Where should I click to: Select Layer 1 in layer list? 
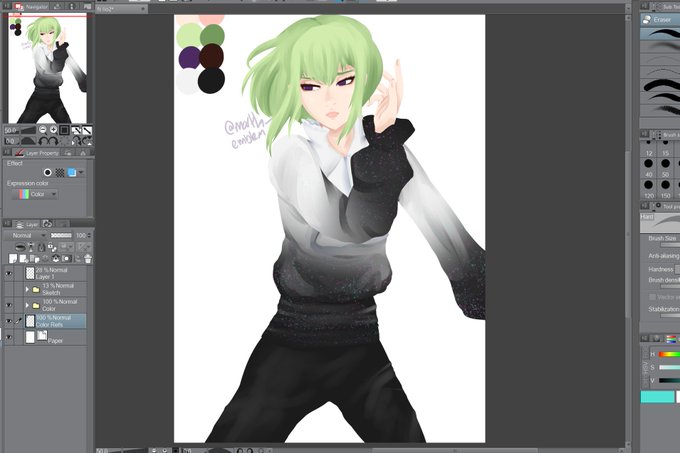pyautogui.click(x=55, y=274)
